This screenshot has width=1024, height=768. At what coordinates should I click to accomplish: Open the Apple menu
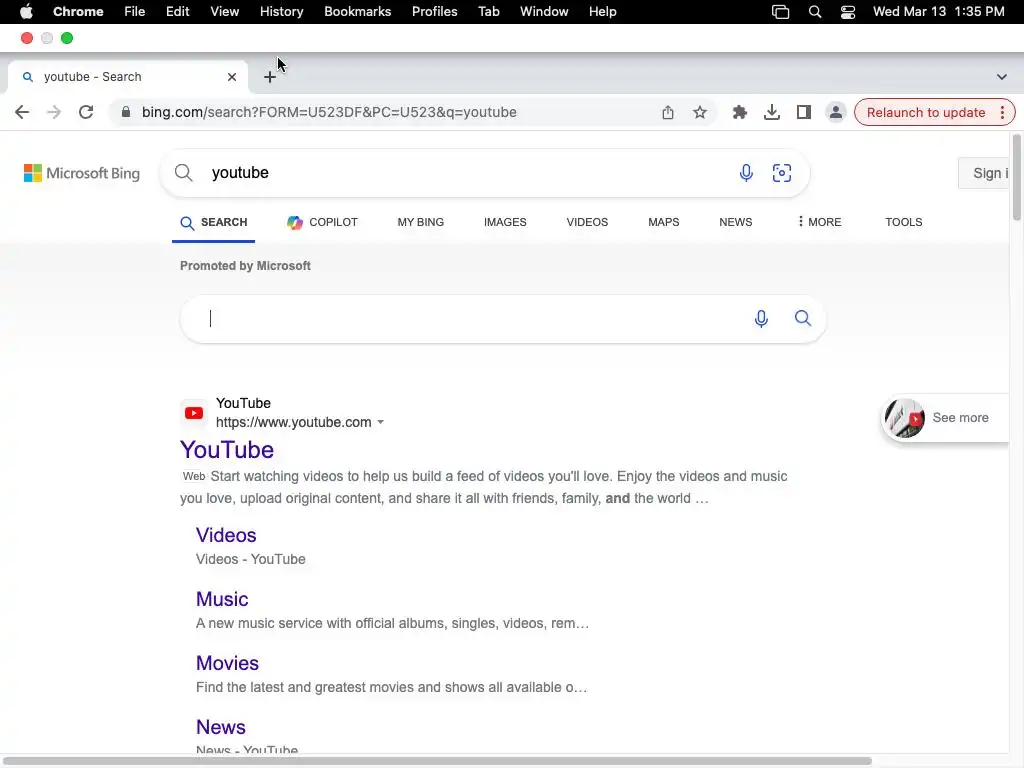pos(26,12)
